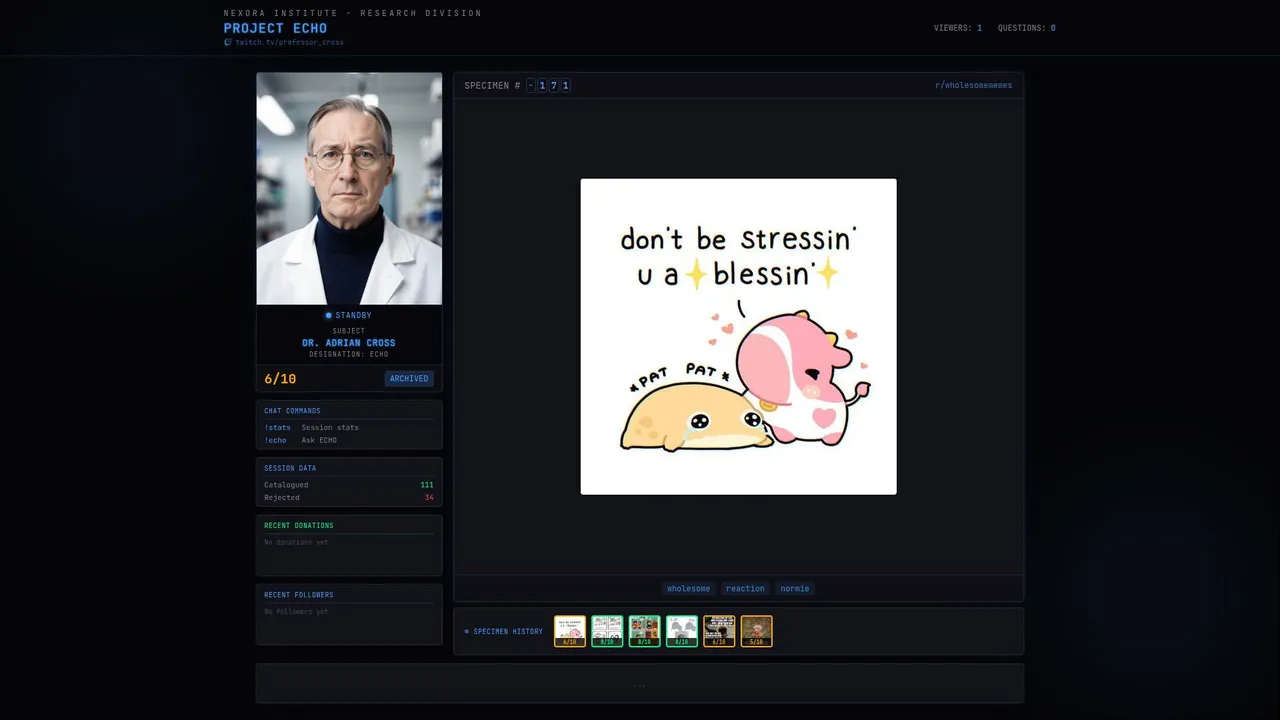Click the VIEWERS: 1 counter
The height and width of the screenshot is (720, 1280).
pyautogui.click(x=958, y=28)
